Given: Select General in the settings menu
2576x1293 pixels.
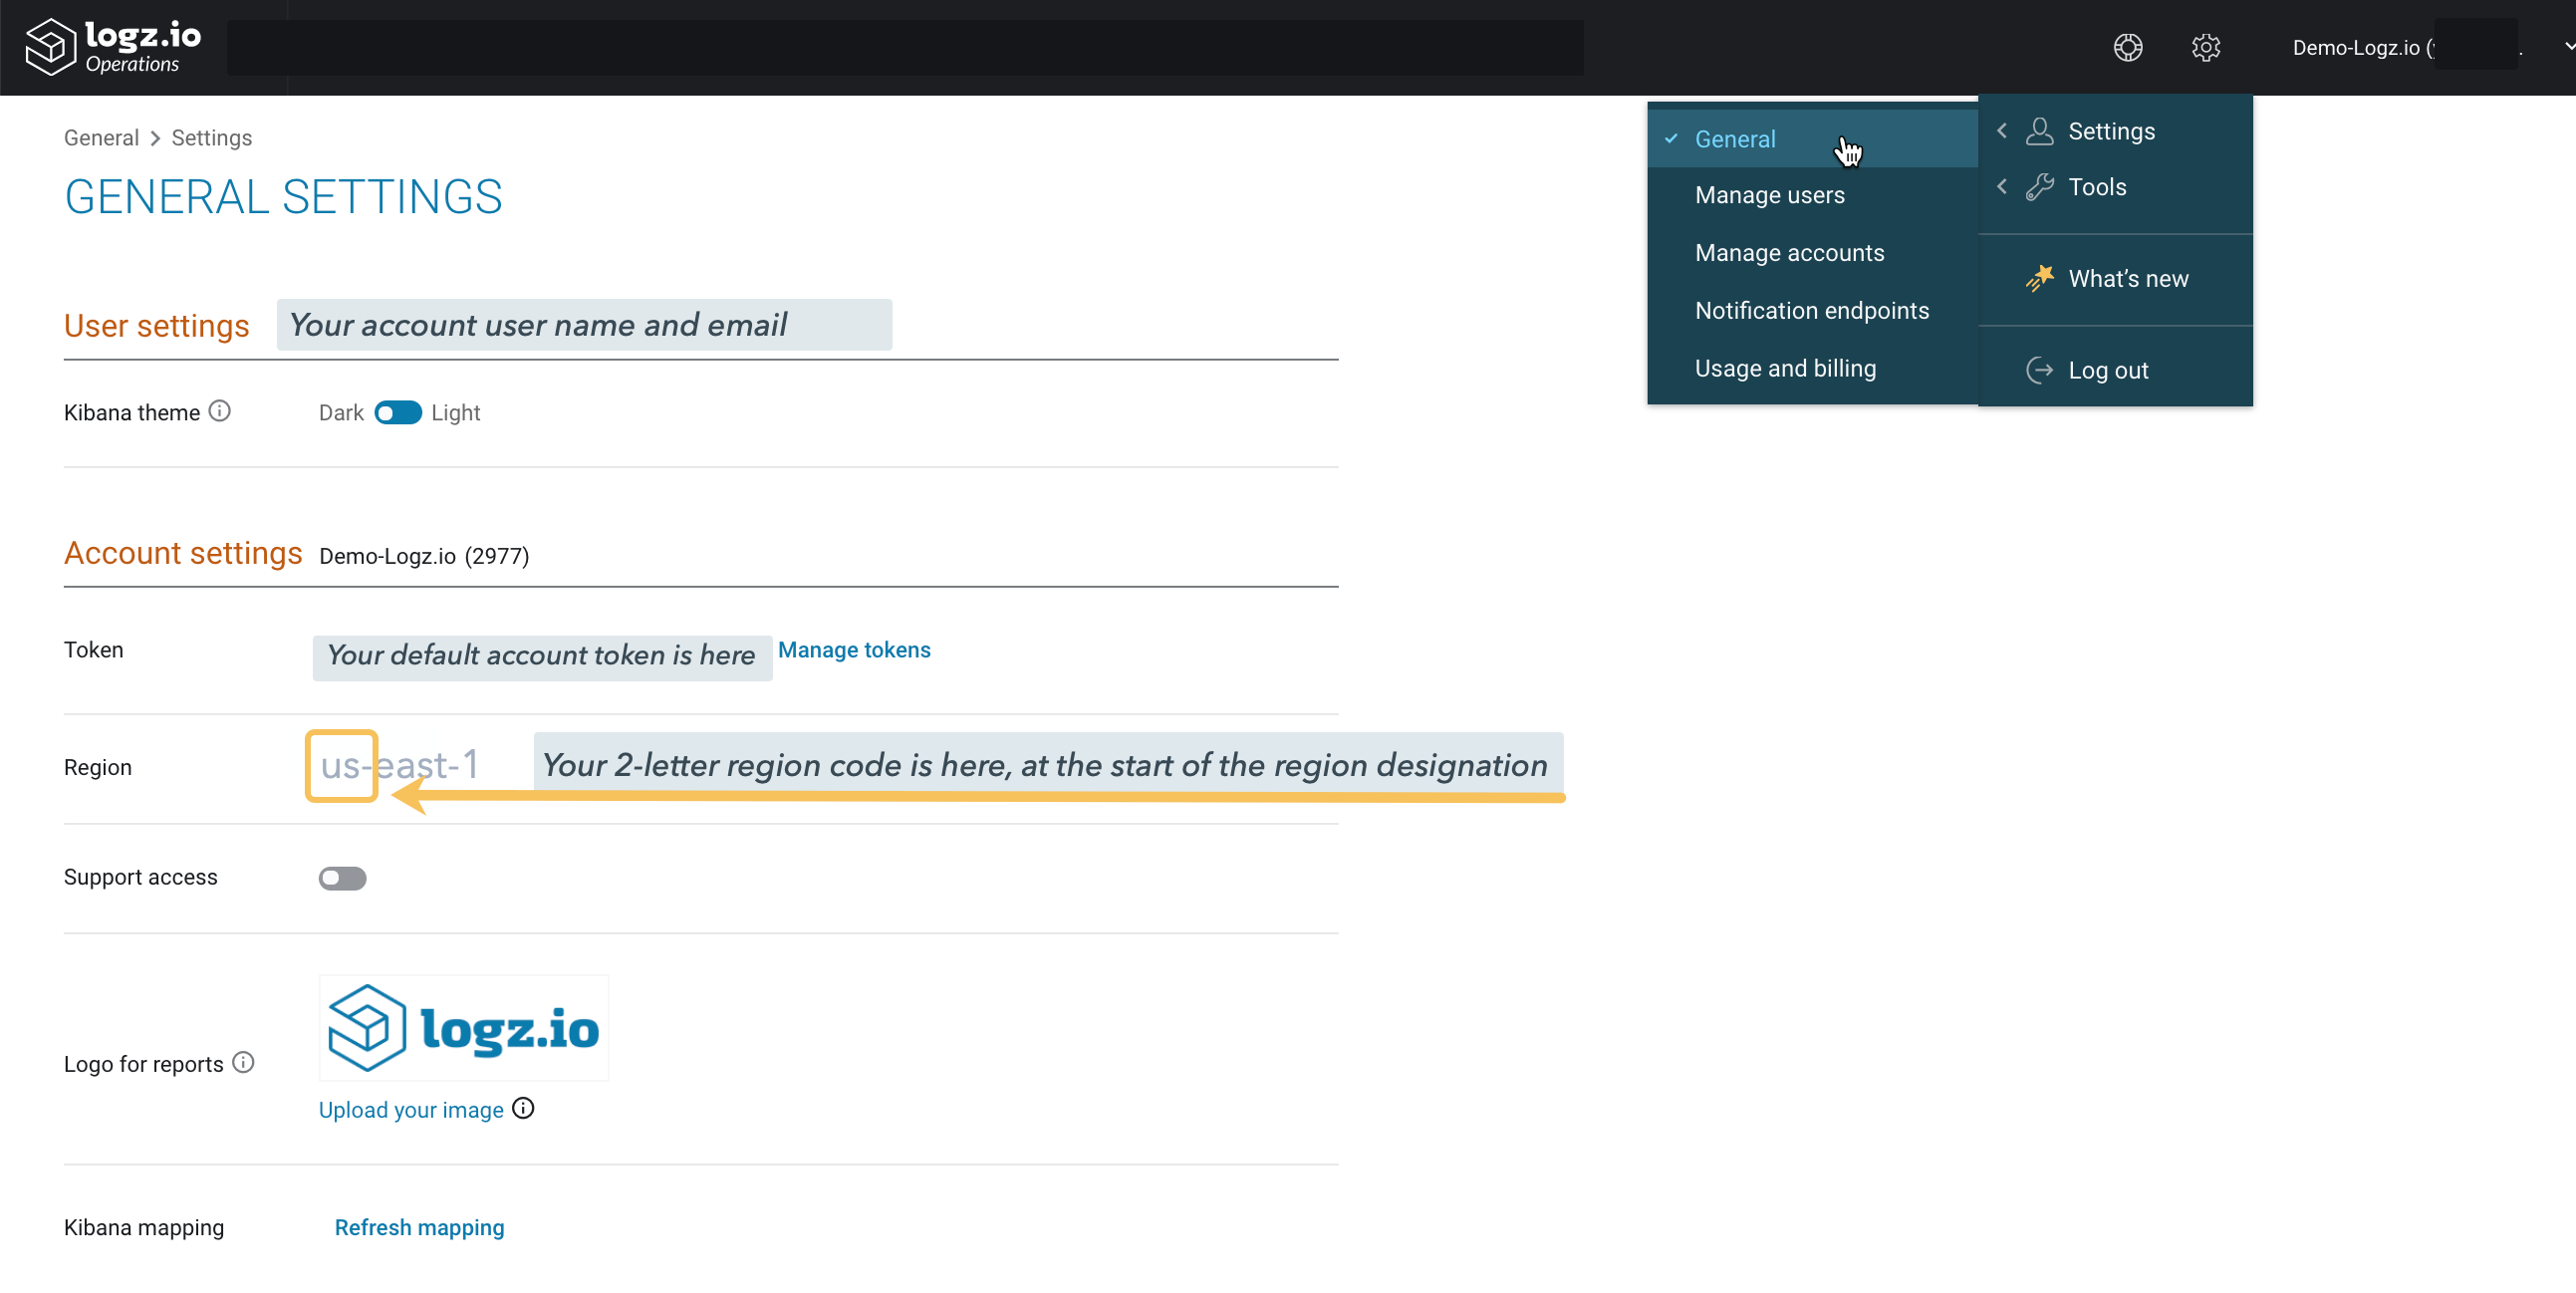Looking at the screenshot, I should pyautogui.click(x=1812, y=139).
